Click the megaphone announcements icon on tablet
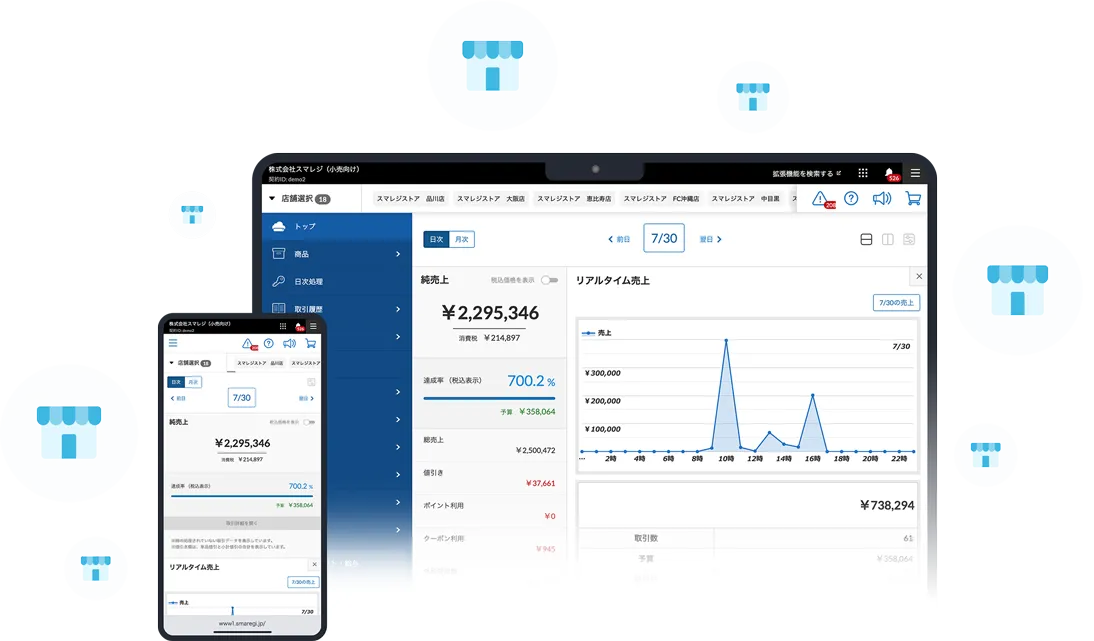Screen dimensions: 1094x641 [x=881, y=198]
